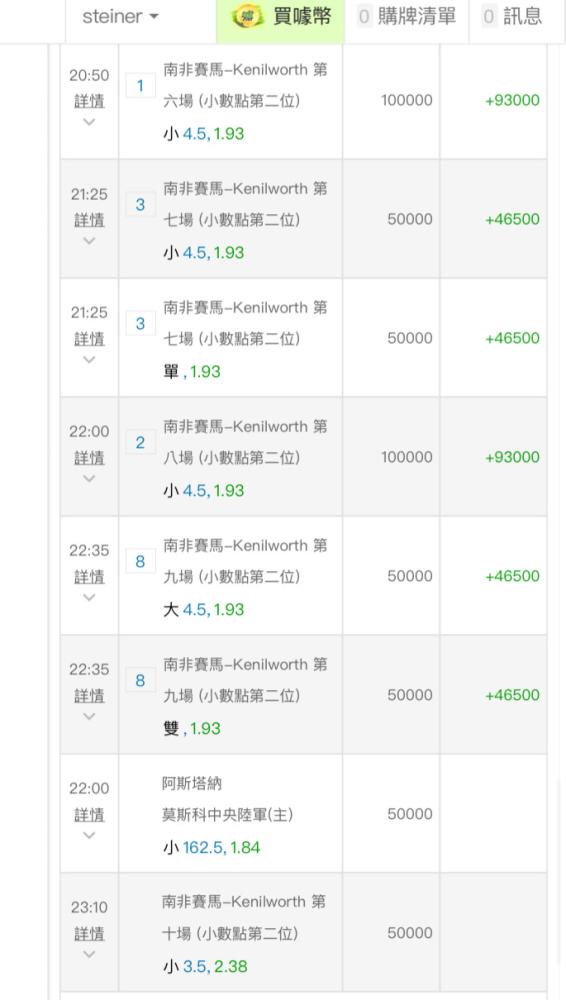Expand the chevron under the 23:10 bet

pyautogui.click(x=89, y=954)
